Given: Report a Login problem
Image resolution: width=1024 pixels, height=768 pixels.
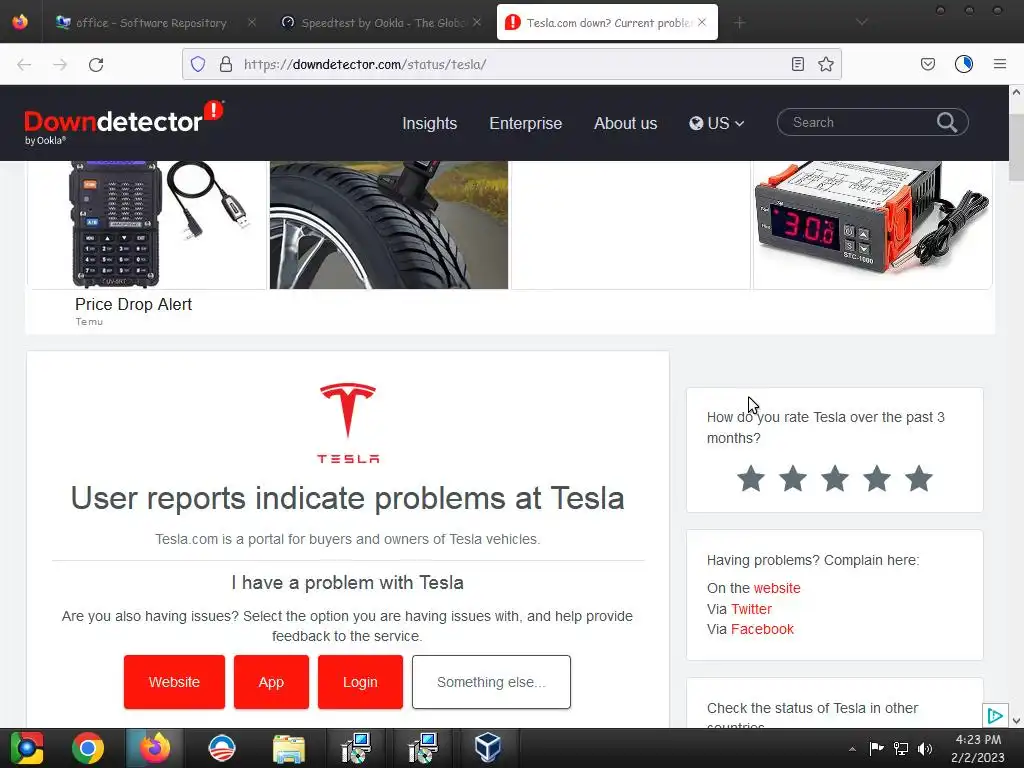Looking at the screenshot, I should point(360,682).
